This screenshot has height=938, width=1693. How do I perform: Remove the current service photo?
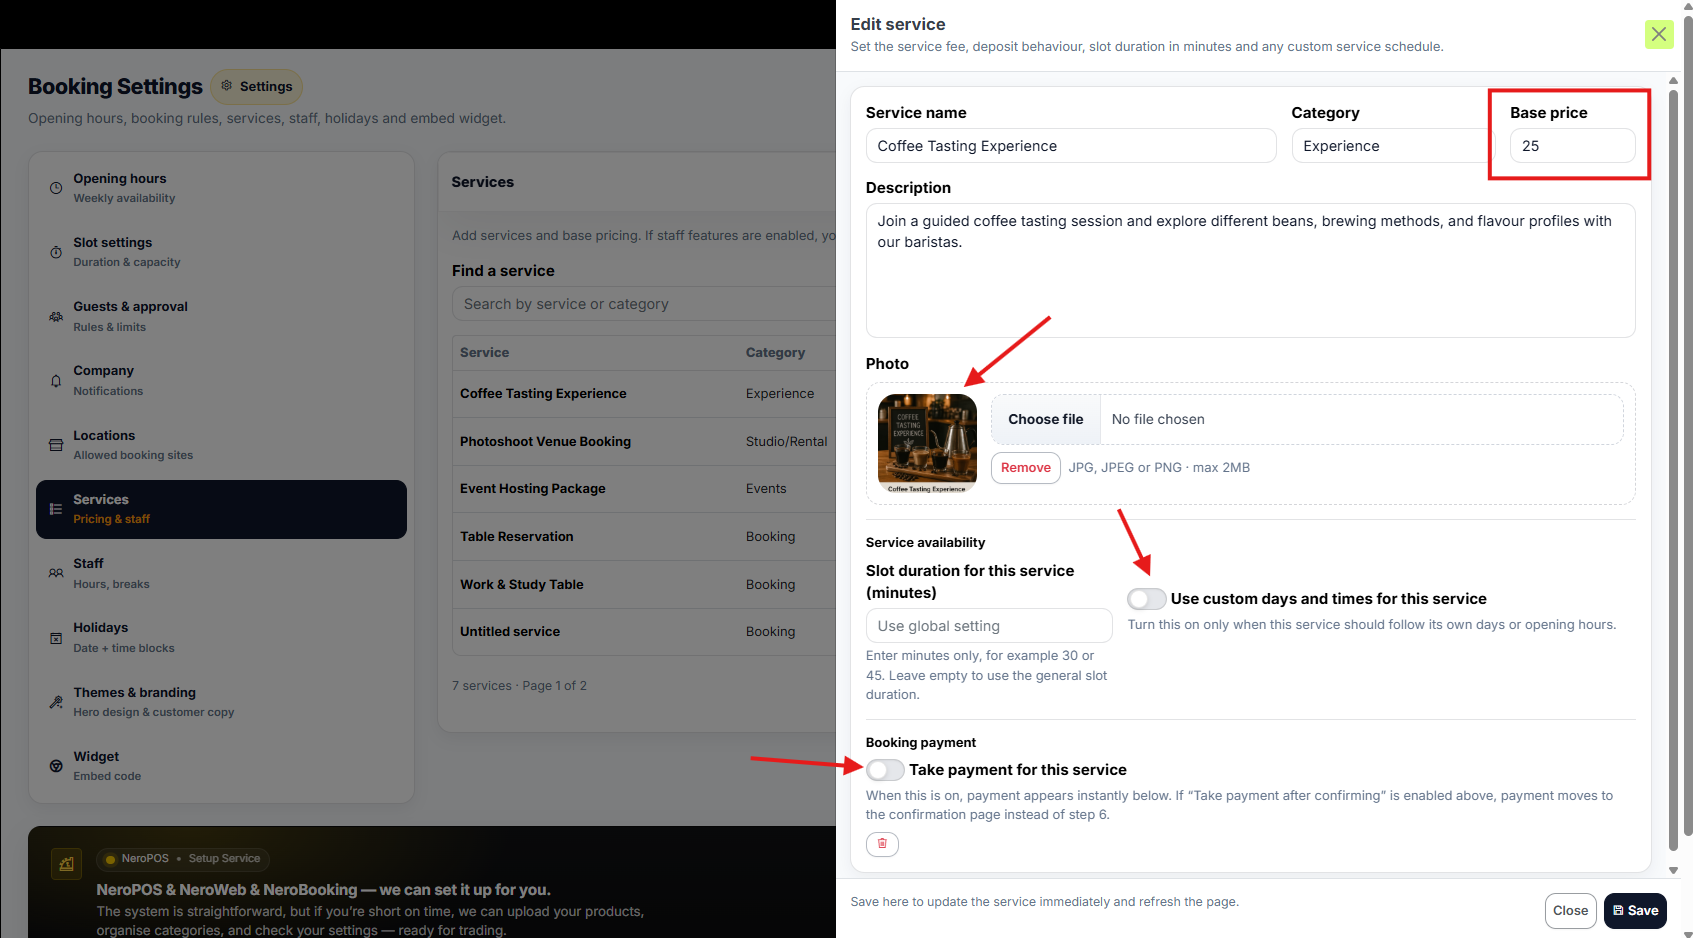click(1025, 468)
